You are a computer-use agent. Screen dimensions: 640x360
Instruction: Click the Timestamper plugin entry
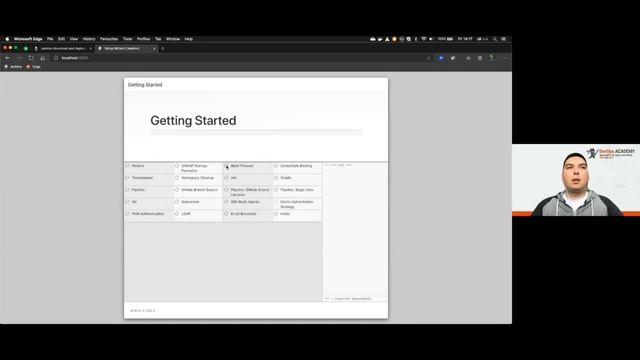[x=149, y=180]
